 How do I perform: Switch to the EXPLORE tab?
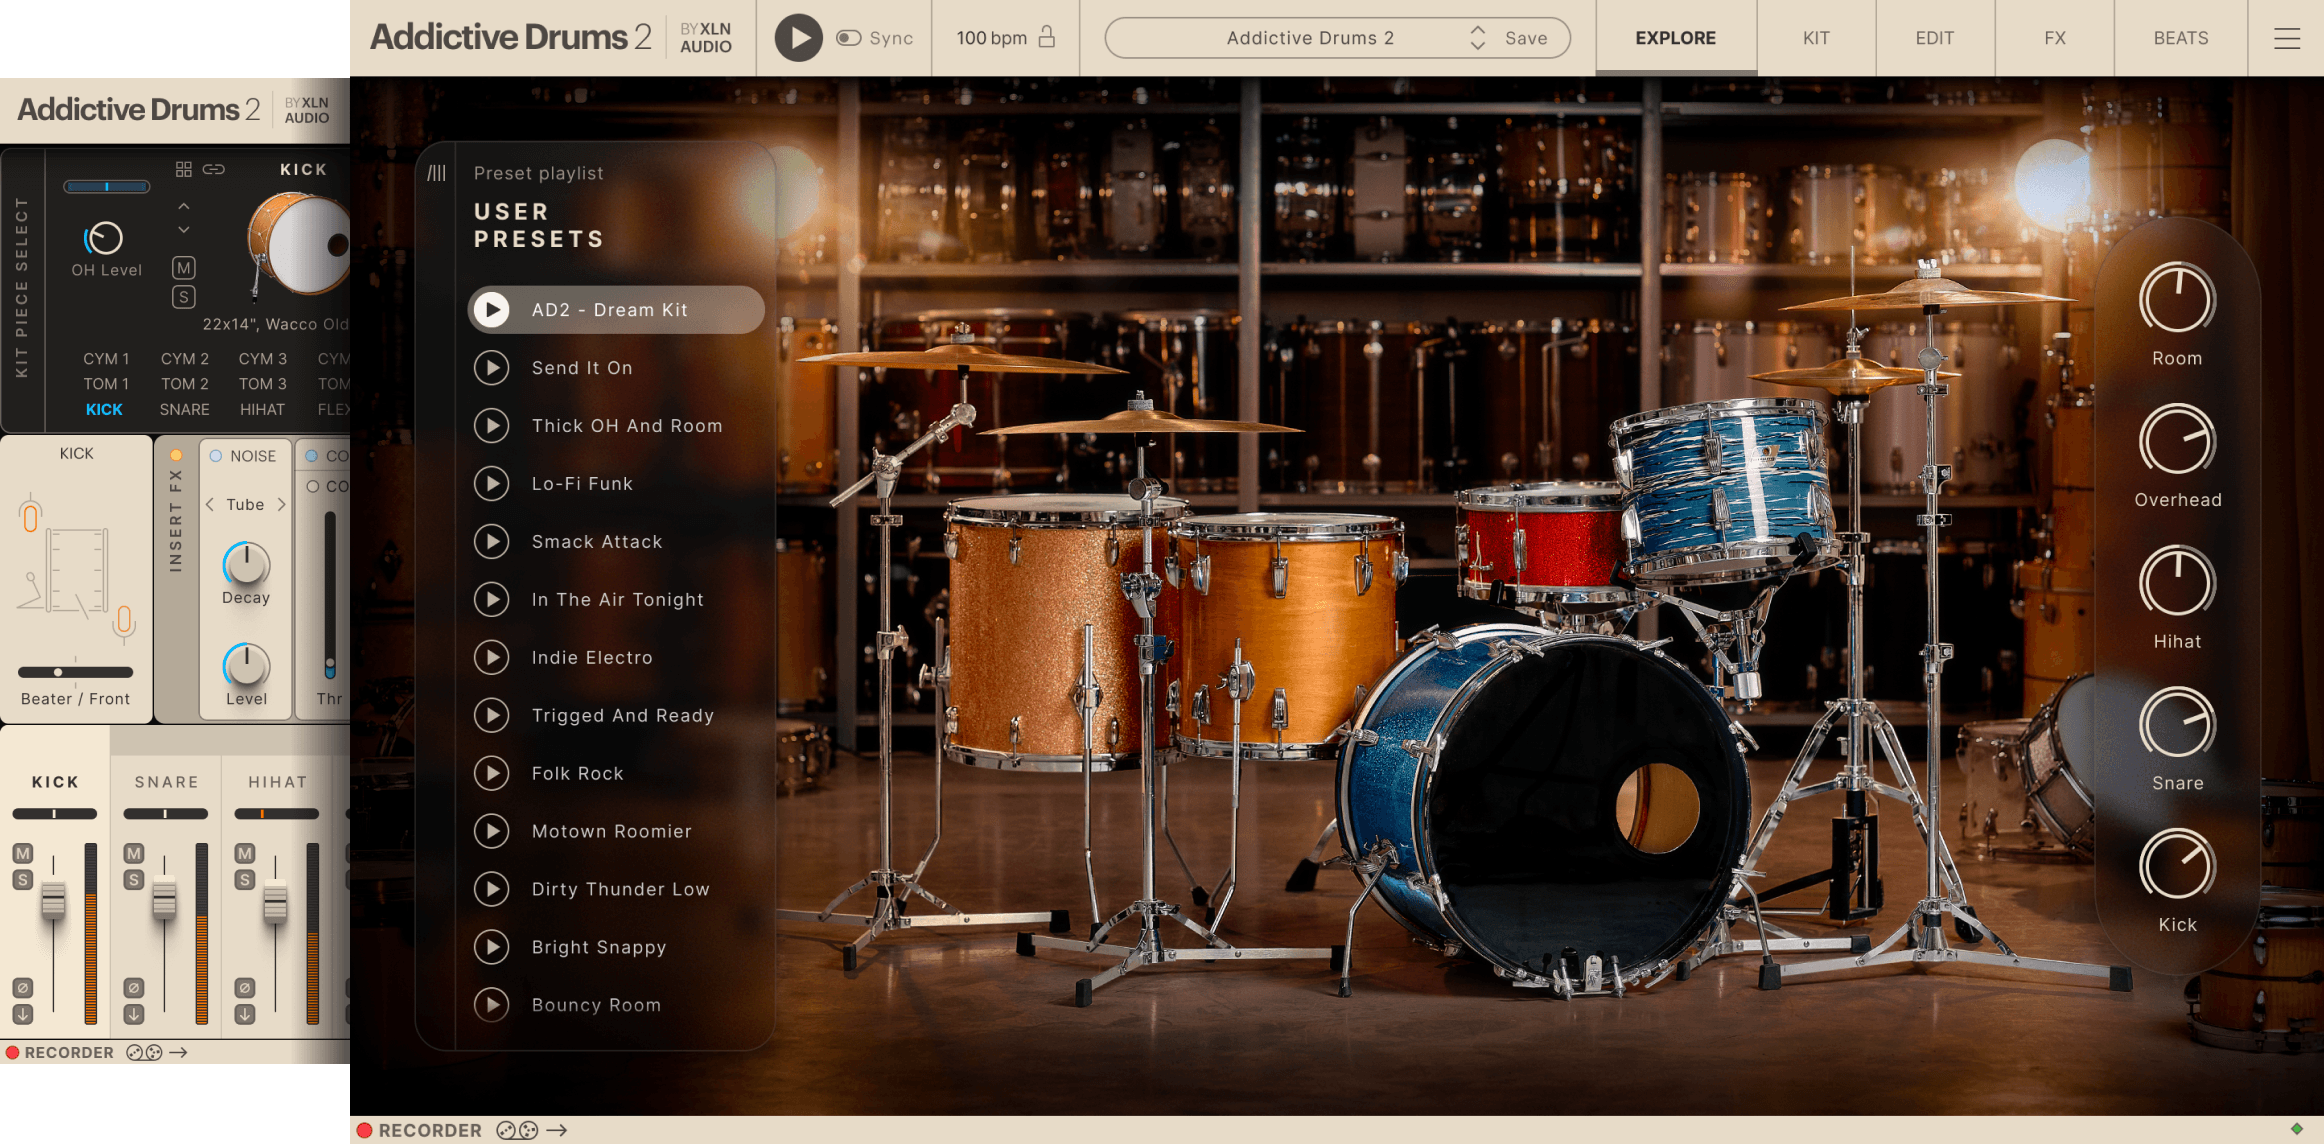tap(1675, 38)
